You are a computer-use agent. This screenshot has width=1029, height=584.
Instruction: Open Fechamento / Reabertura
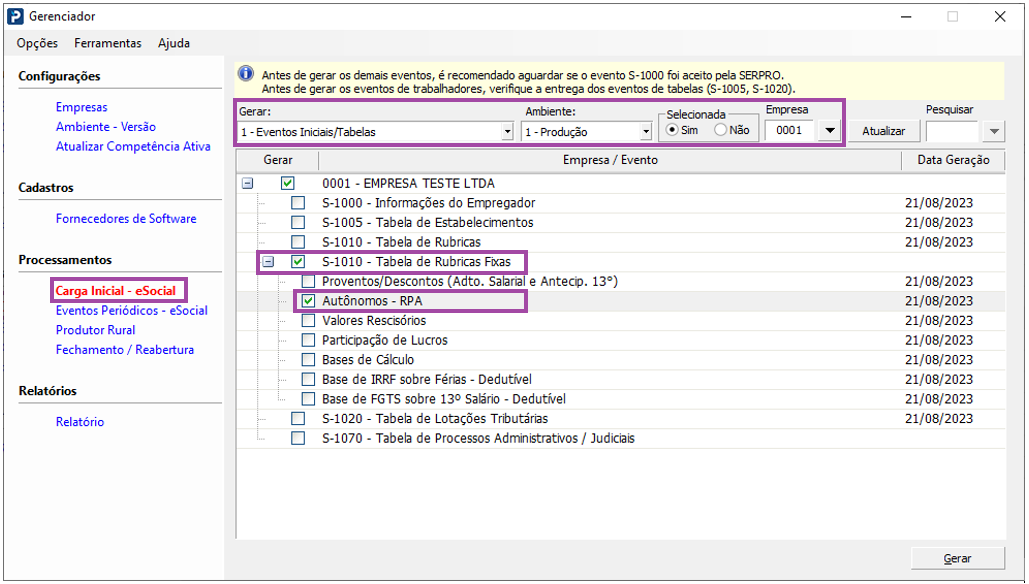coord(125,350)
